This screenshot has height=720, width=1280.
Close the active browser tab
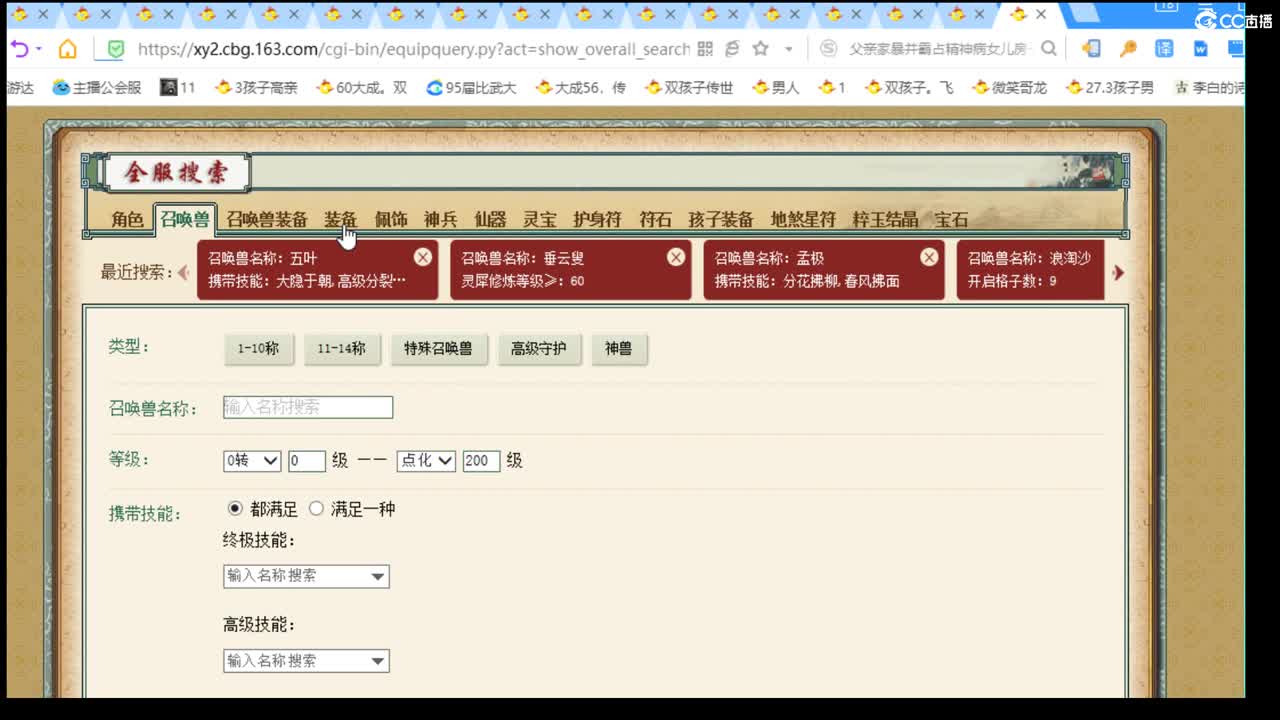coord(1041,14)
